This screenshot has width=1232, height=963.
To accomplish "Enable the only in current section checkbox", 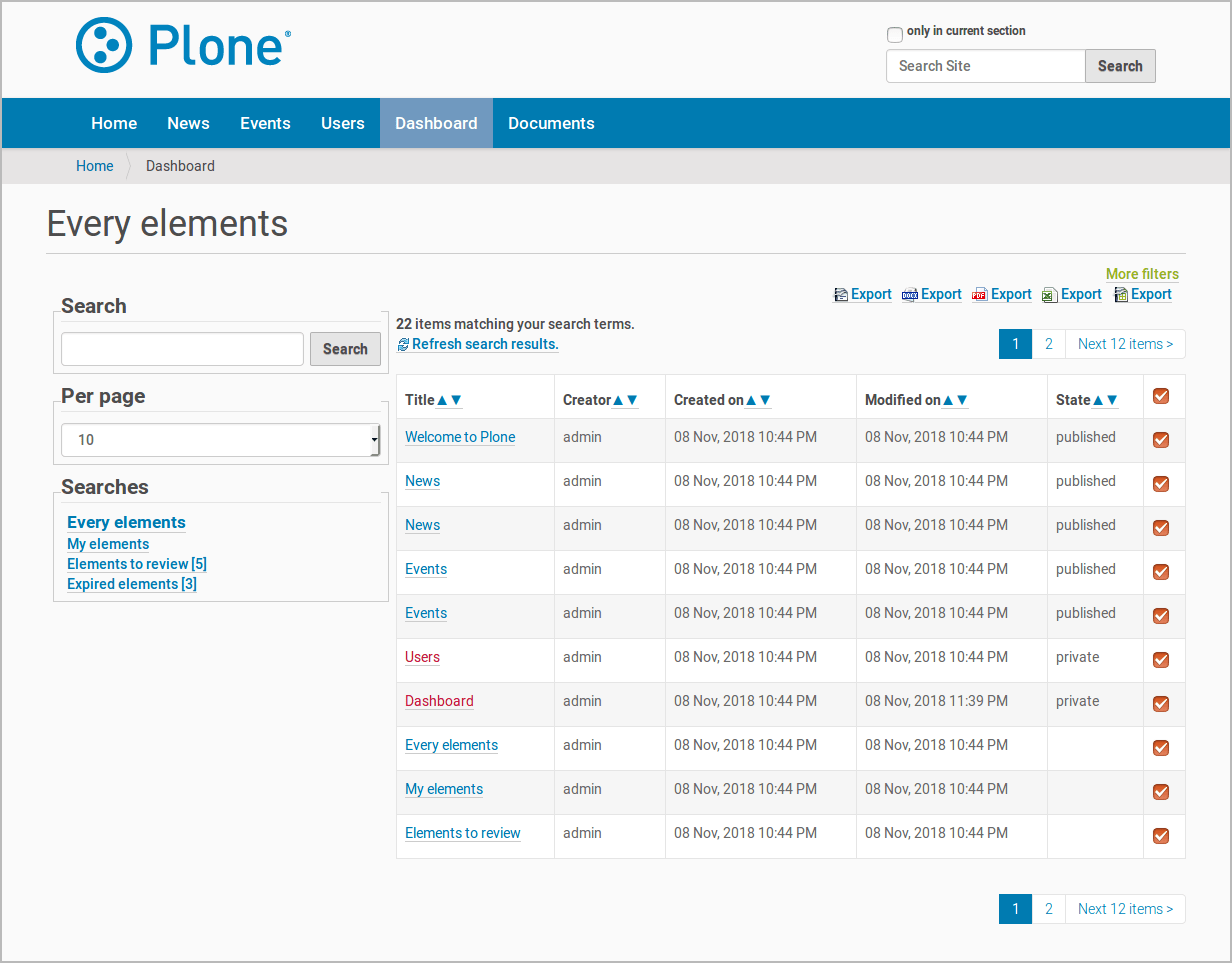I will click(x=895, y=35).
